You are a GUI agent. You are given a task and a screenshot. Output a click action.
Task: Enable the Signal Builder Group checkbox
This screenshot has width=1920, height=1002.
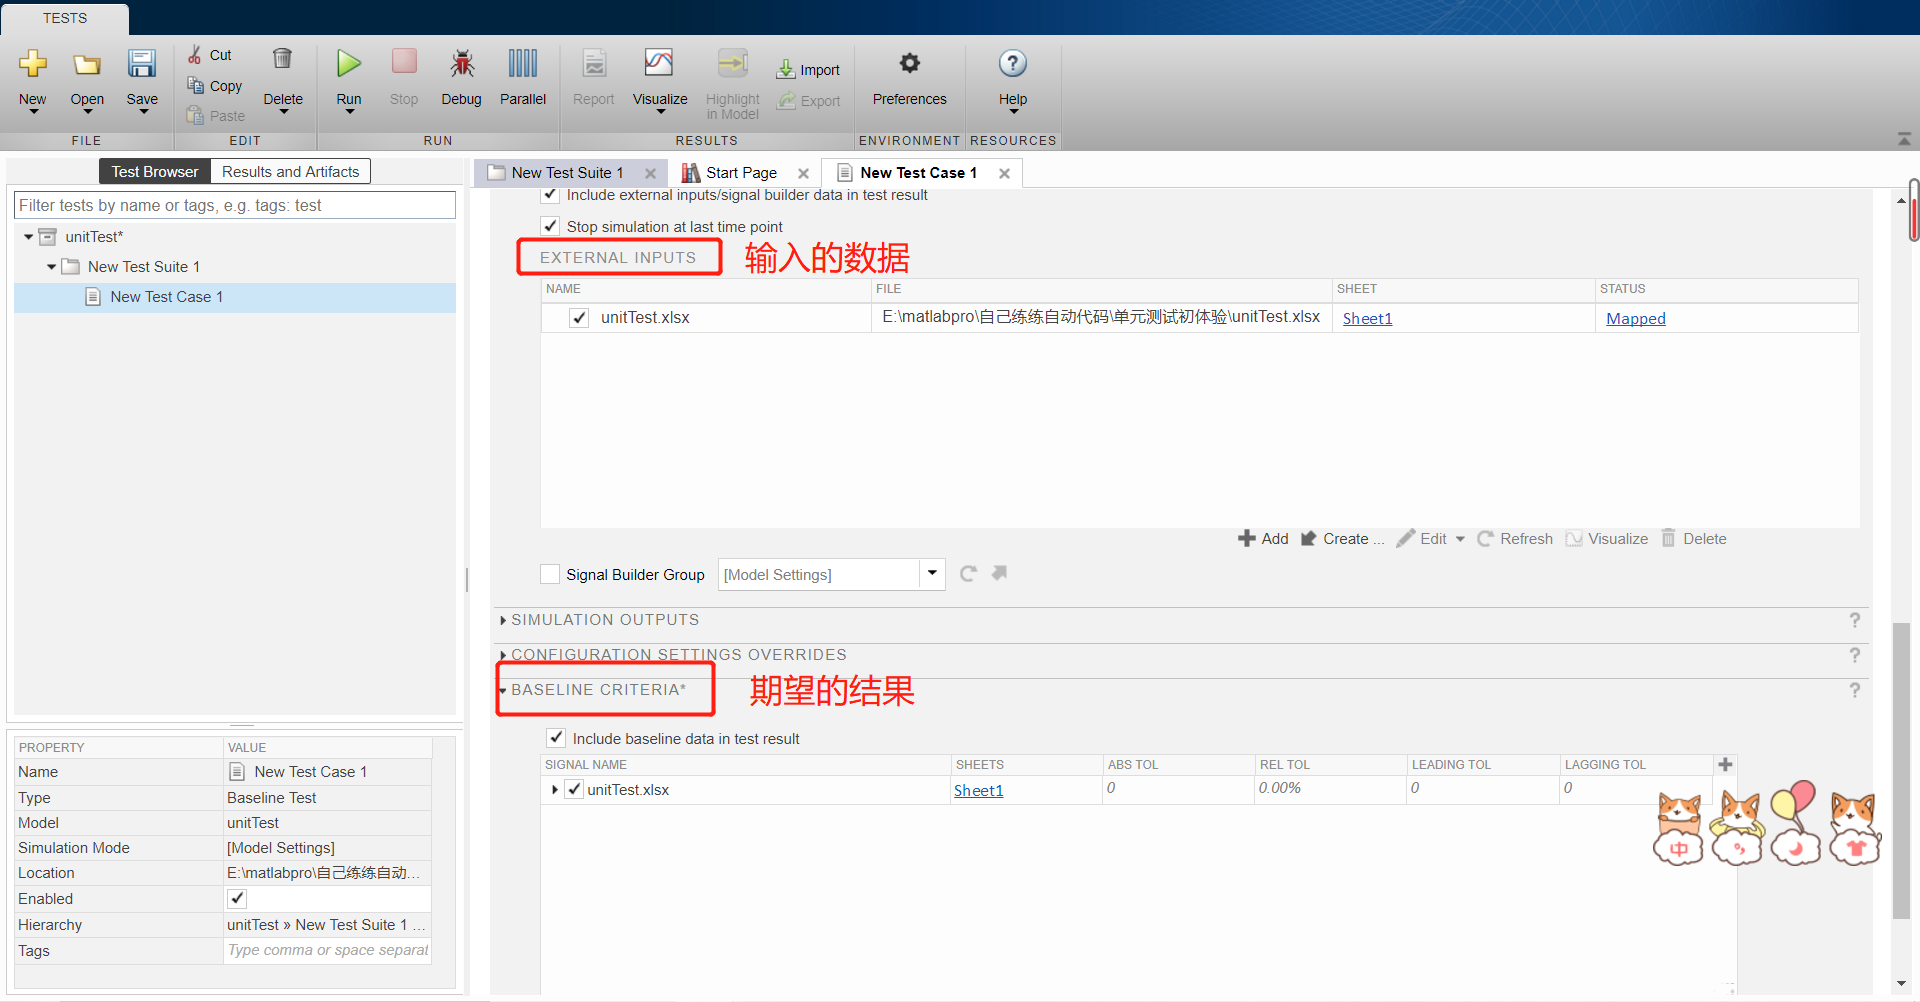coord(549,574)
